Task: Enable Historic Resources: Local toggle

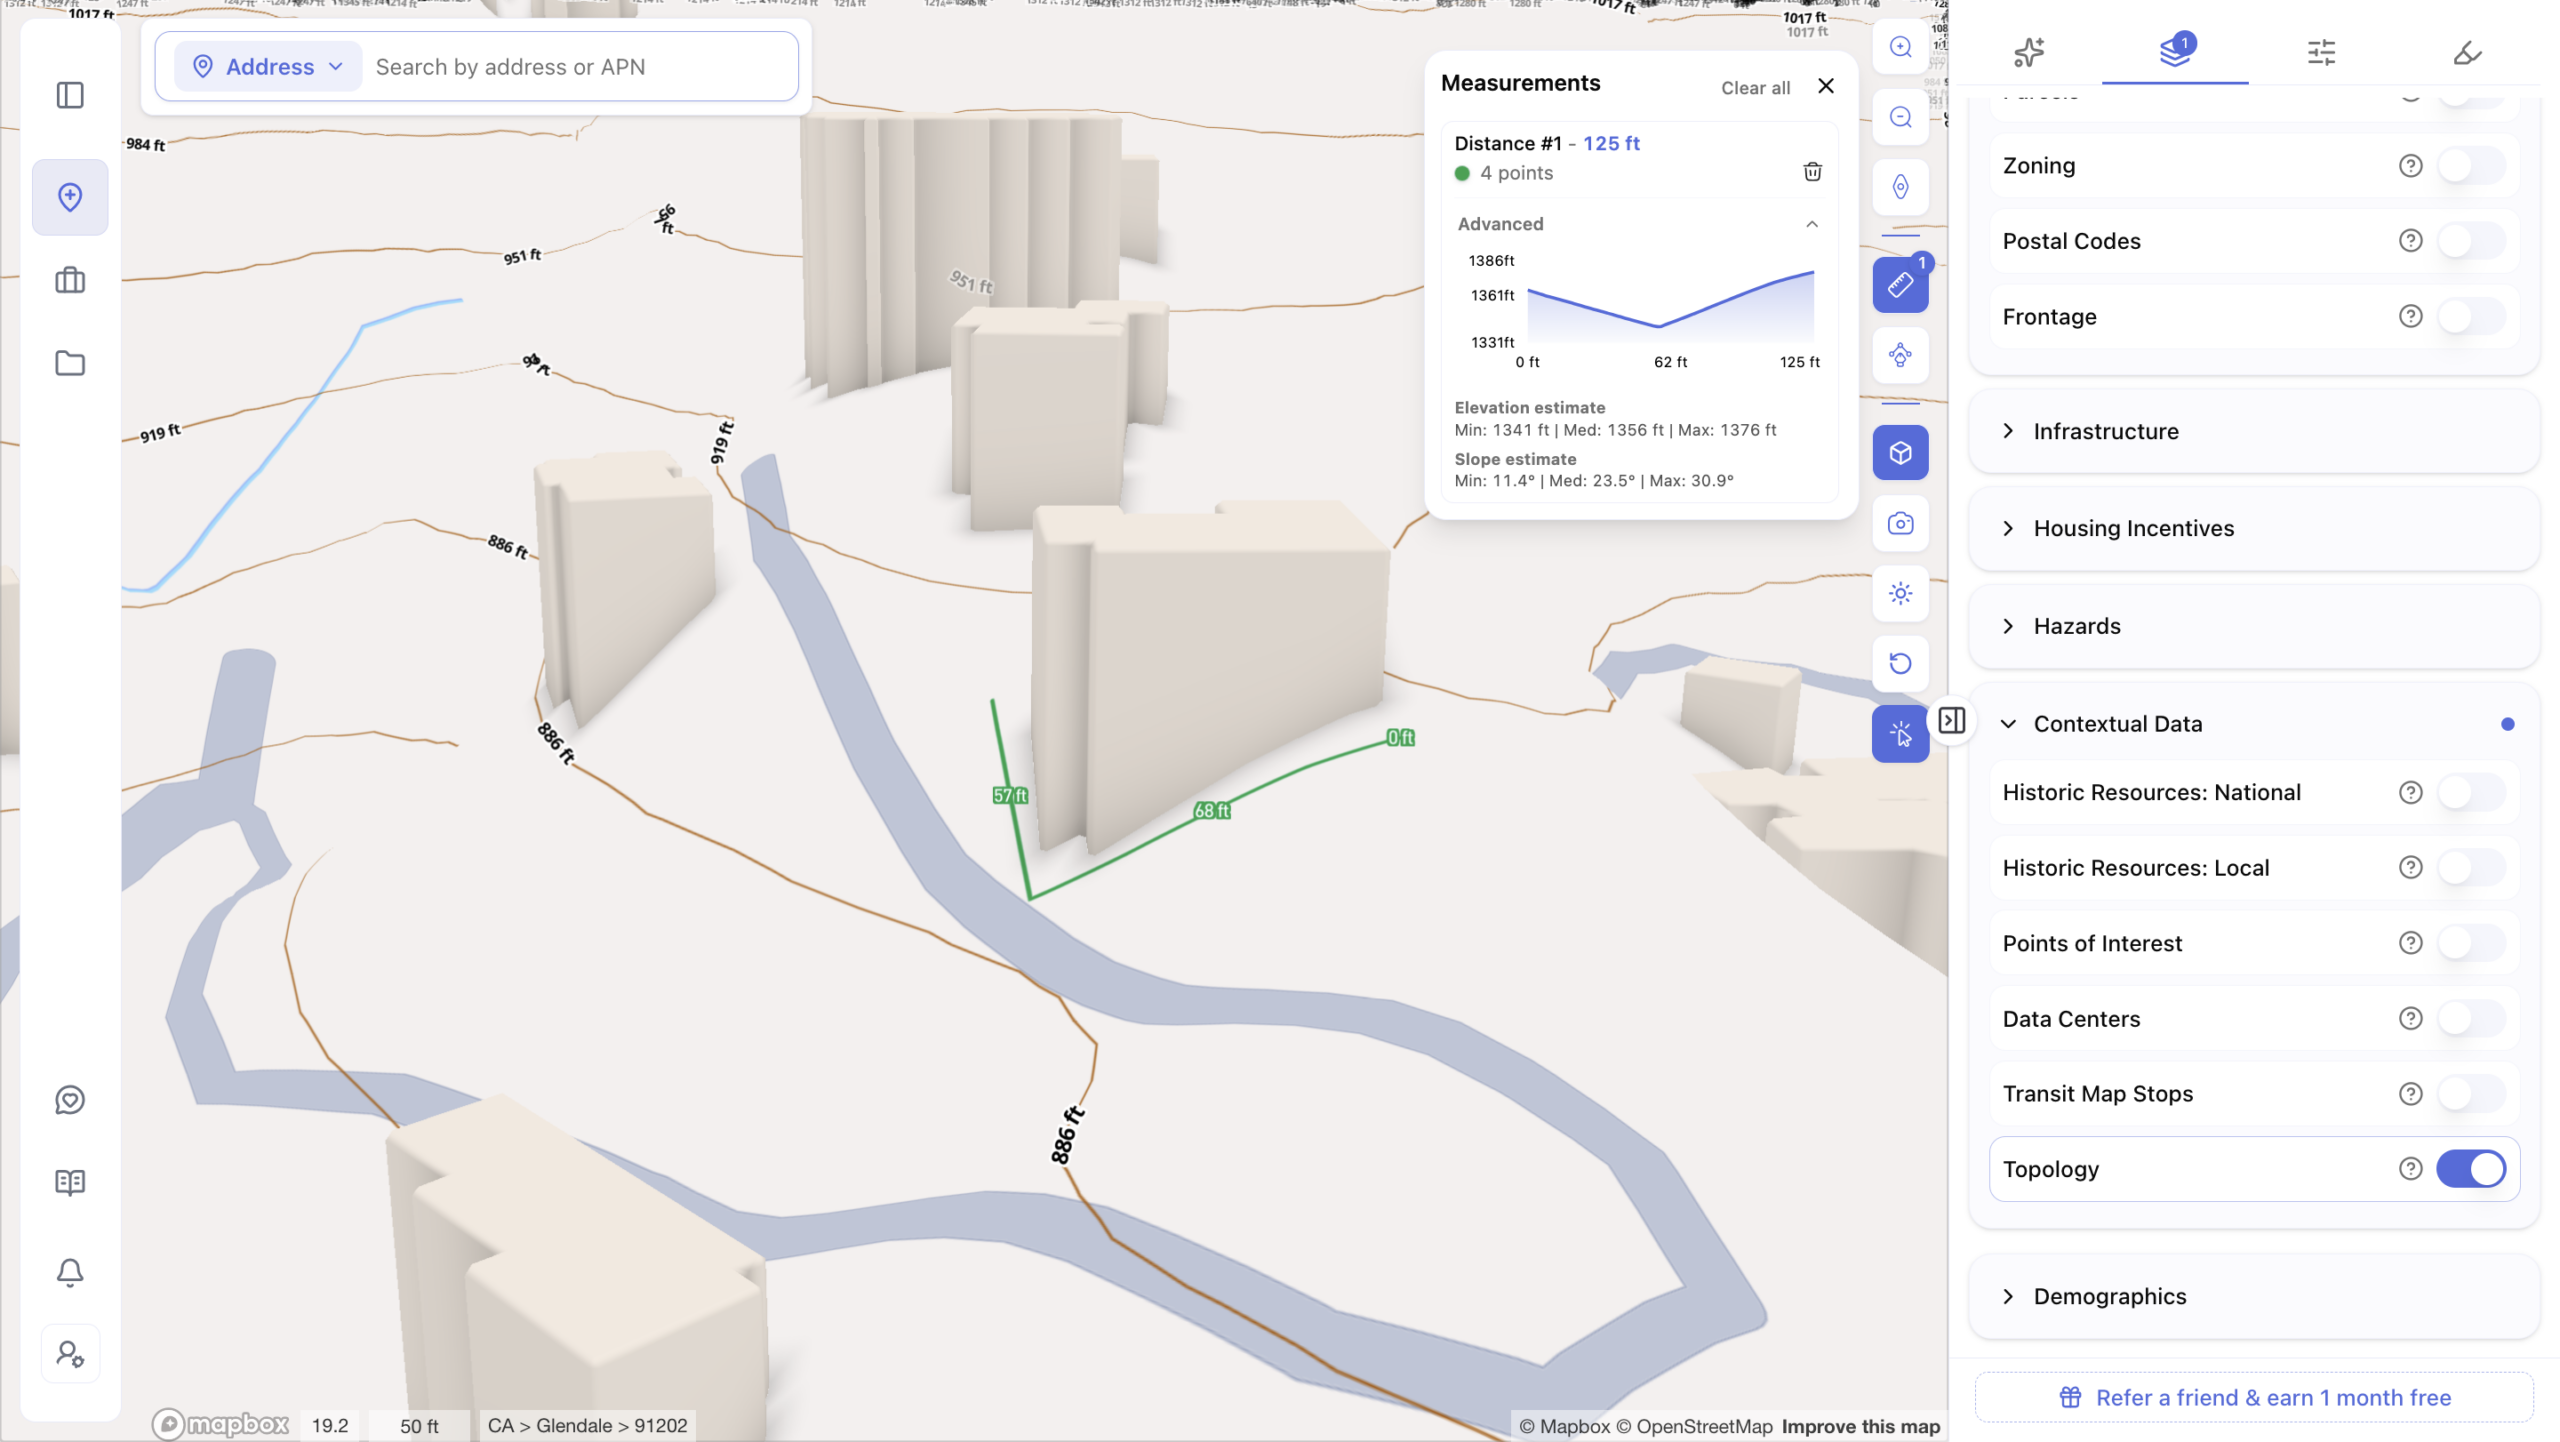Action: (2470, 867)
